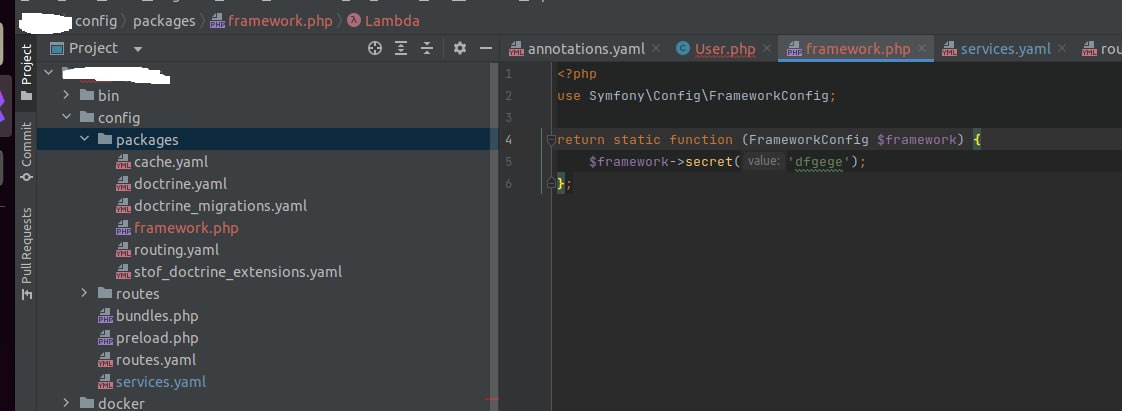
Task: Click the Lambda icon in breadcrumb
Action: point(353,21)
